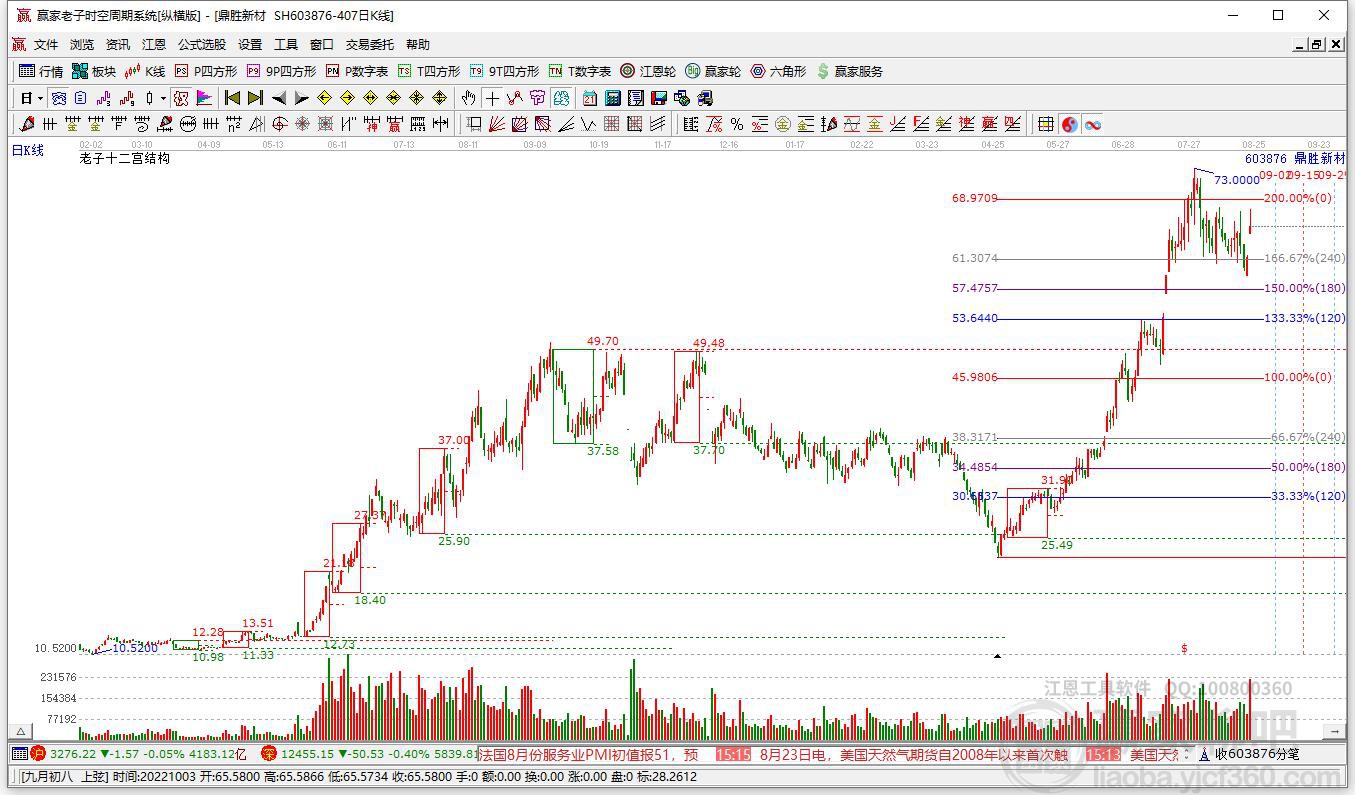The image size is (1355, 795).
Task: Open 赢家服务 with dollar icon
Action: click(x=850, y=71)
